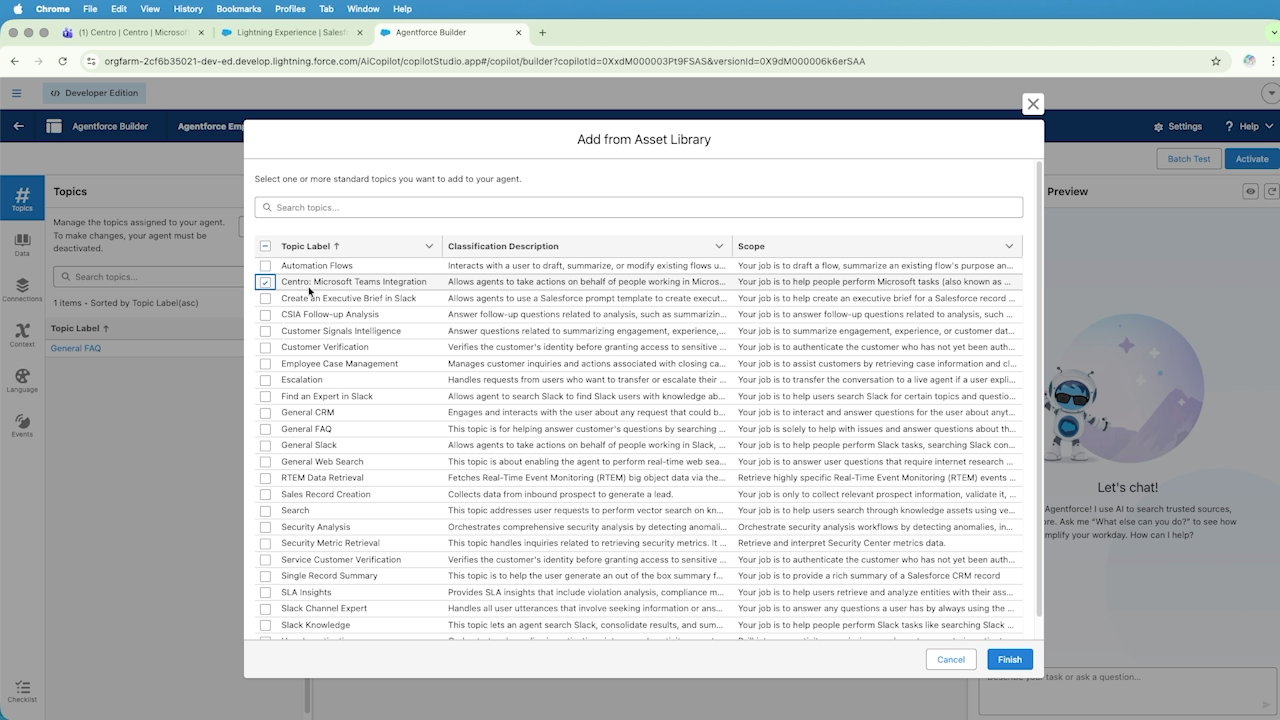Open the Window menu
Image resolution: width=1280 pixels, height=720 pixels.
363,9
